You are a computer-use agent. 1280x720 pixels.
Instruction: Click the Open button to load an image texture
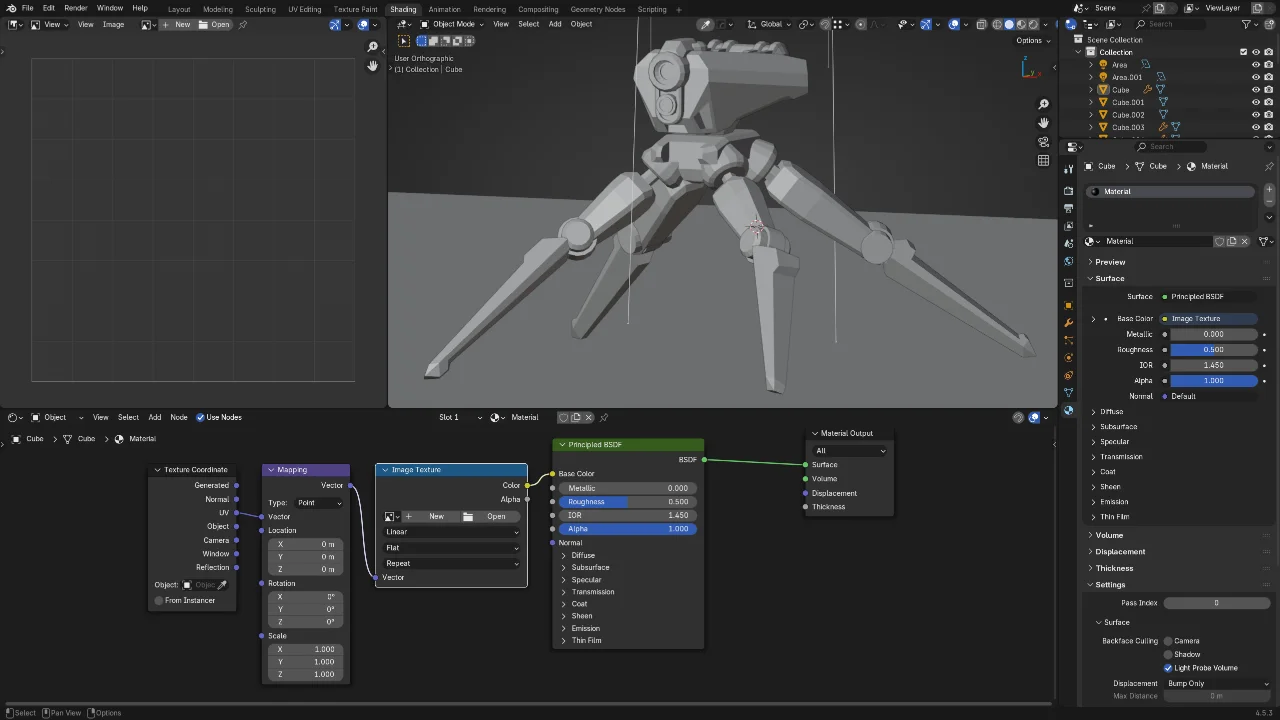coord(496,516)
